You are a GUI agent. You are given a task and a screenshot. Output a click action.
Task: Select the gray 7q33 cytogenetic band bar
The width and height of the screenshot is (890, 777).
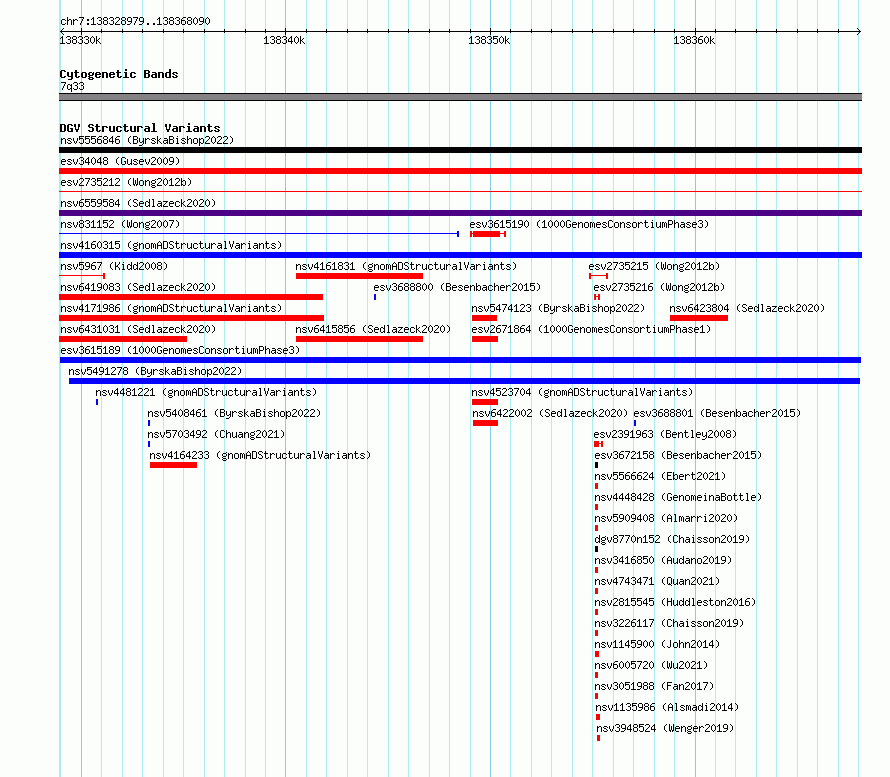pyautogui.click(x=460, y=97)
